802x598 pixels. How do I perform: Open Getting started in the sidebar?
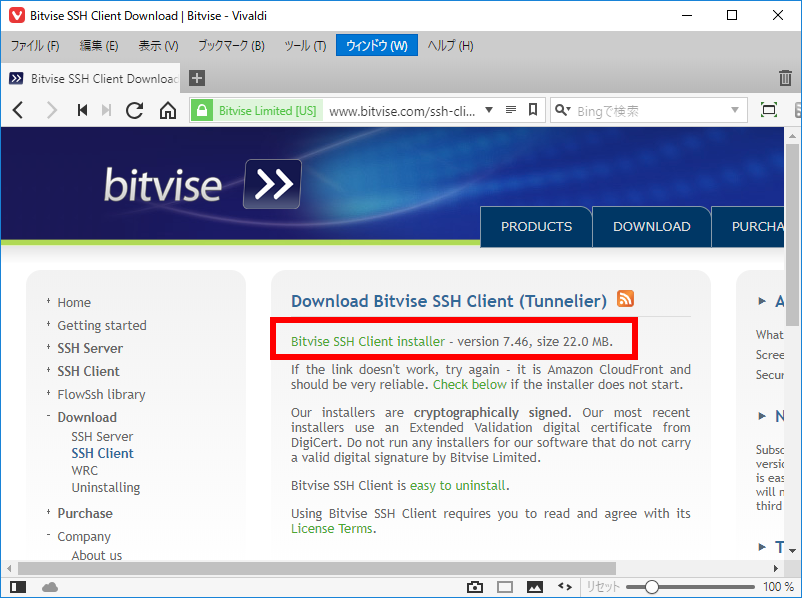[102, 325]
